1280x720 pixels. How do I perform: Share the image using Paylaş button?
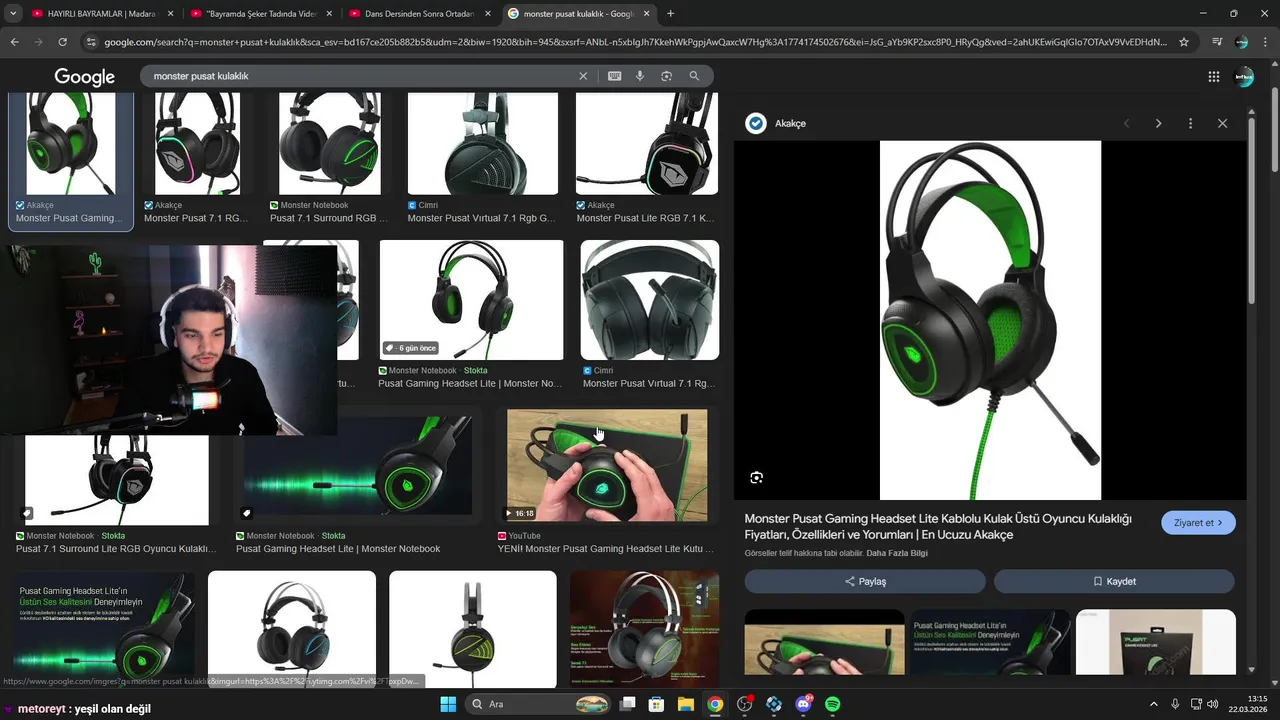tap(865, 581)
